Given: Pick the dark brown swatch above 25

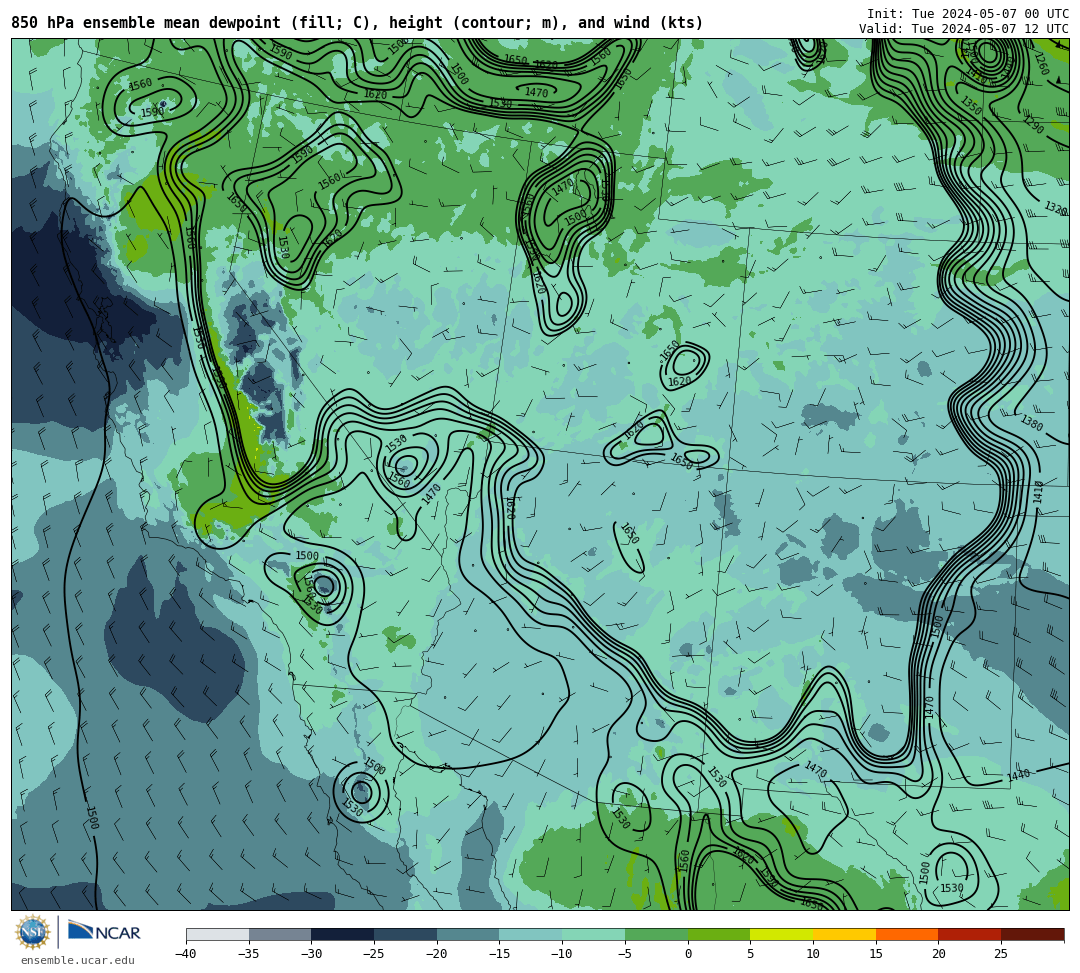Looking at the screenshot, I should (1032, 934).
